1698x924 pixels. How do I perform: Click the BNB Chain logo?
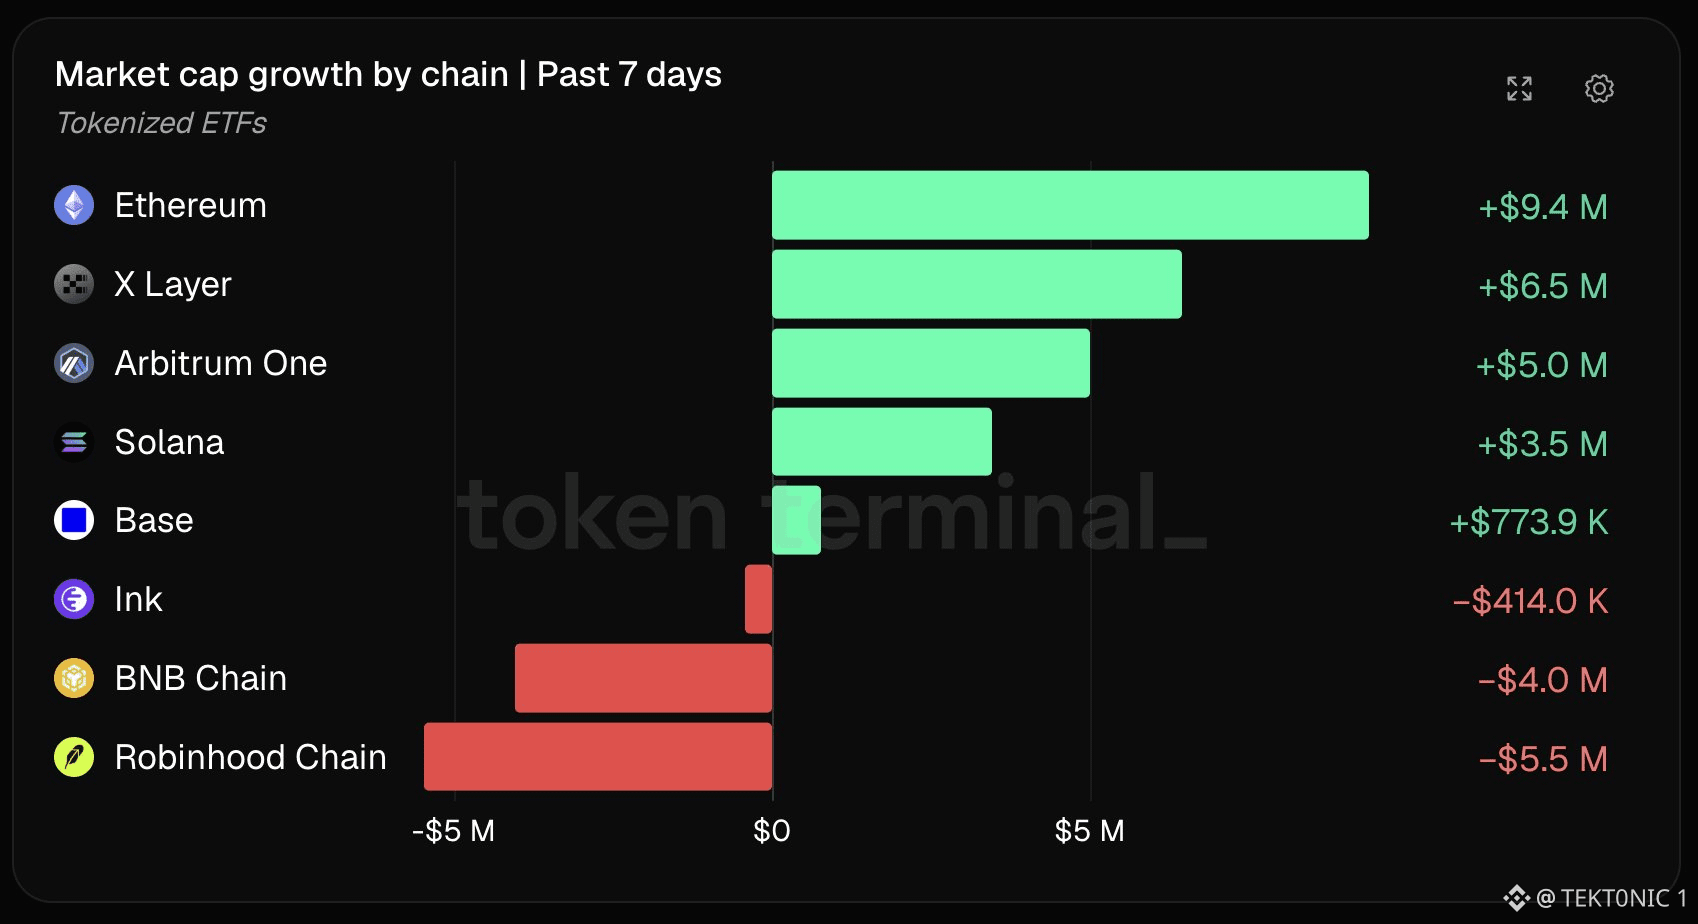(74, 678)
